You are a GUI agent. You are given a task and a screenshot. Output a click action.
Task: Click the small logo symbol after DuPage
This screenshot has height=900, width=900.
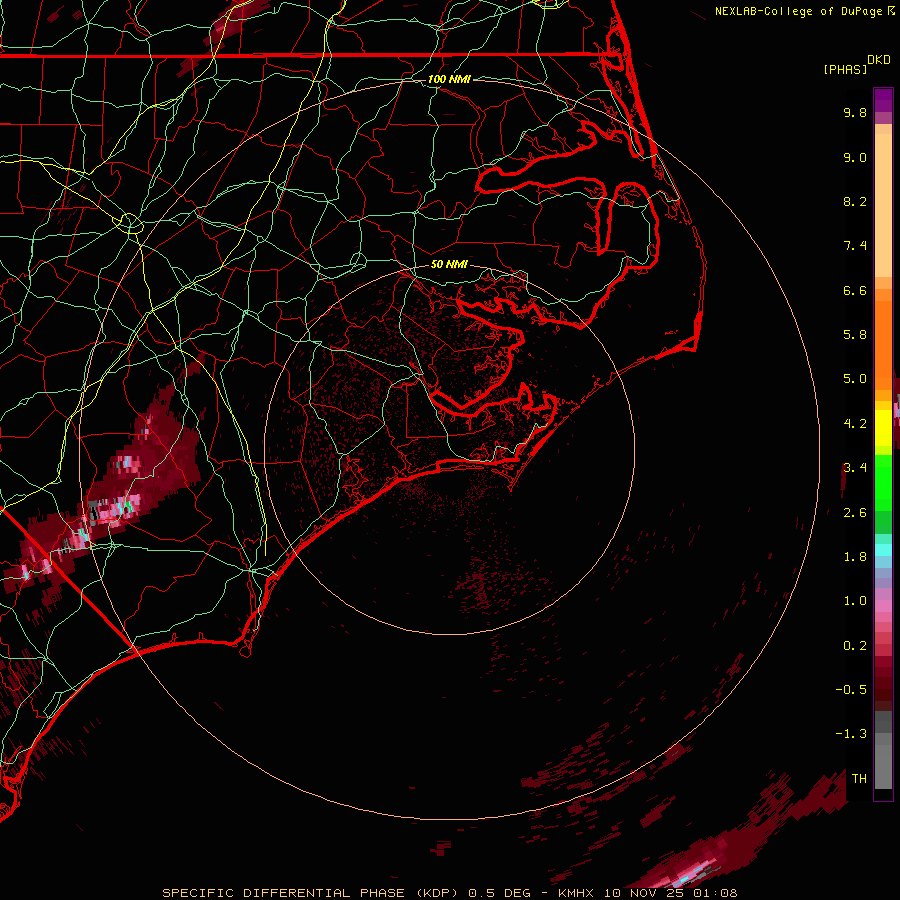(x=891, y=11)
